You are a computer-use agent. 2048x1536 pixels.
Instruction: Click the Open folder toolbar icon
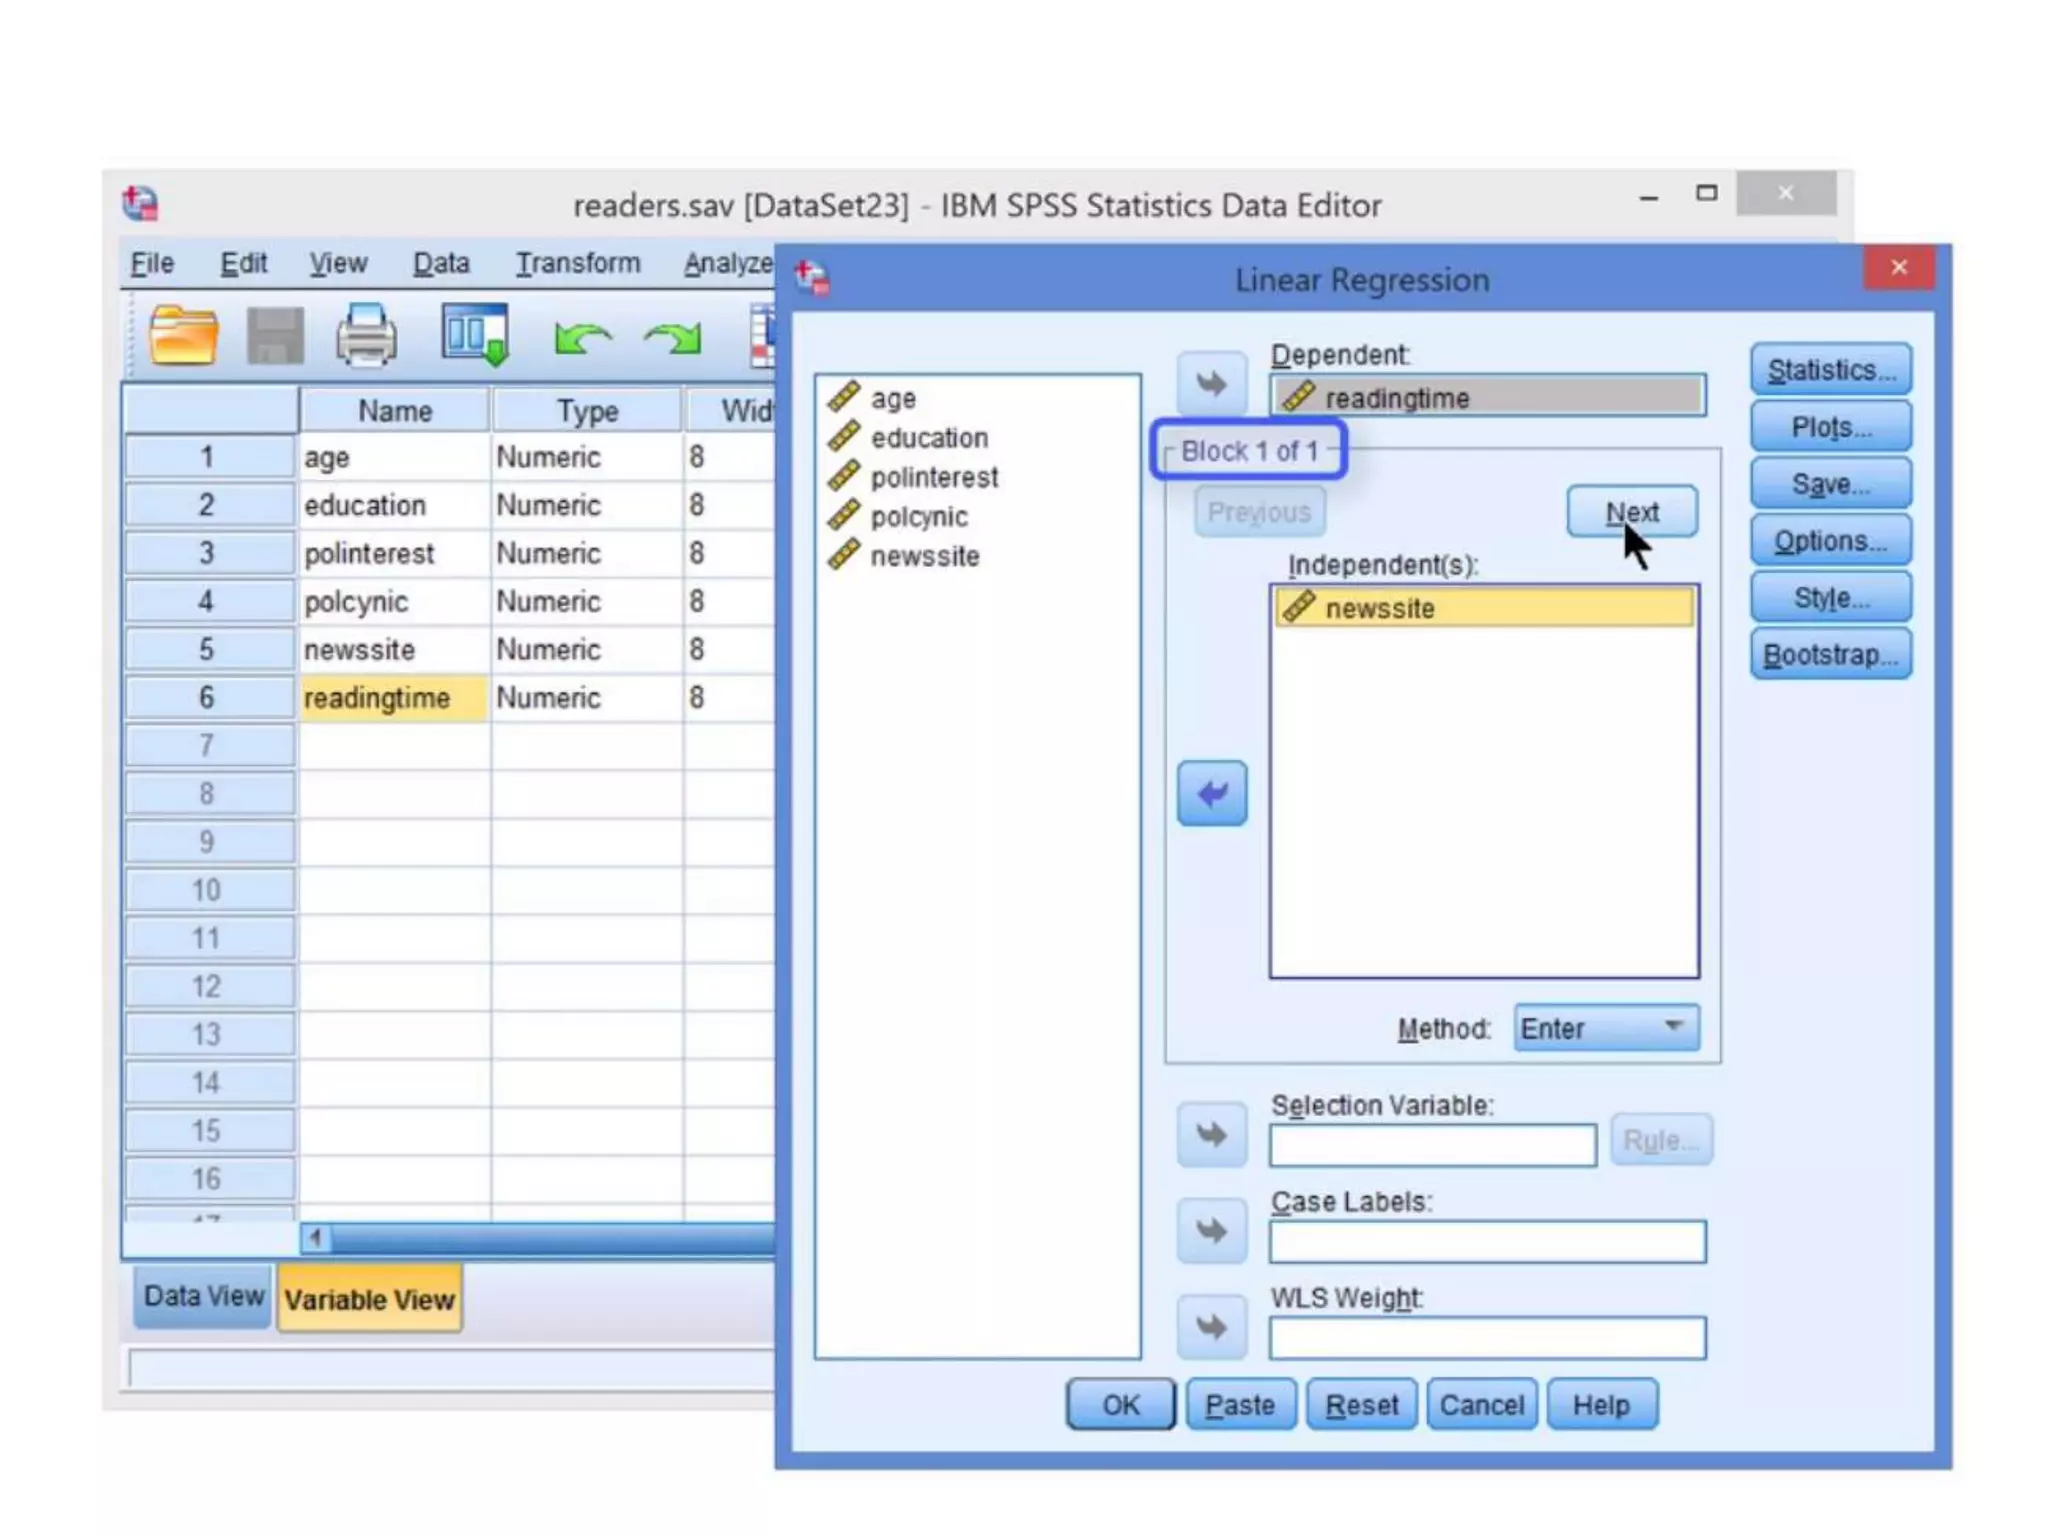coord(183,335)
